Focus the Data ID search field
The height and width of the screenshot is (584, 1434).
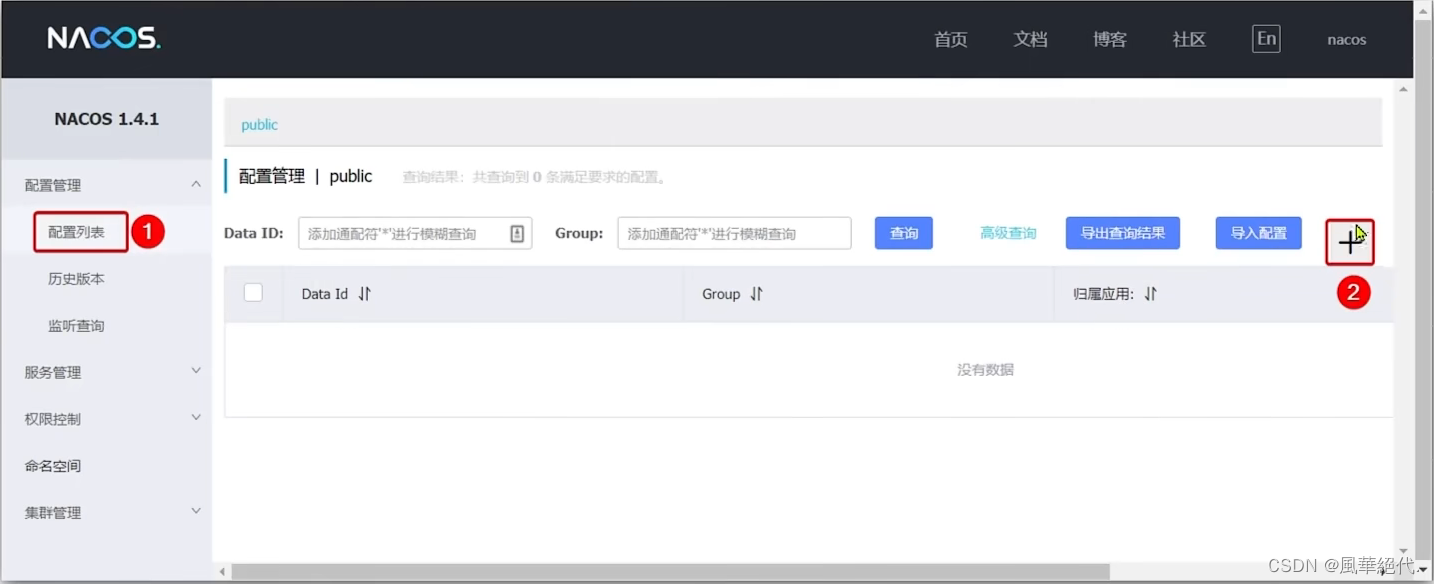[x=415, y=233]
